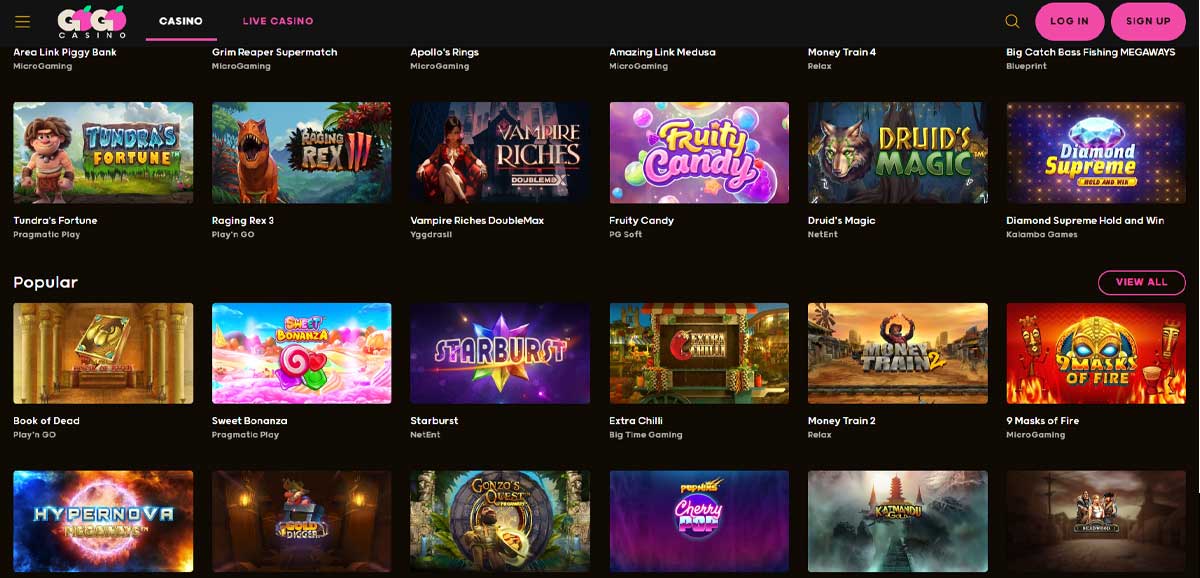1200x578 pixels.
Task: Open the Starburst game thumbnail
Action: [500, 353]
